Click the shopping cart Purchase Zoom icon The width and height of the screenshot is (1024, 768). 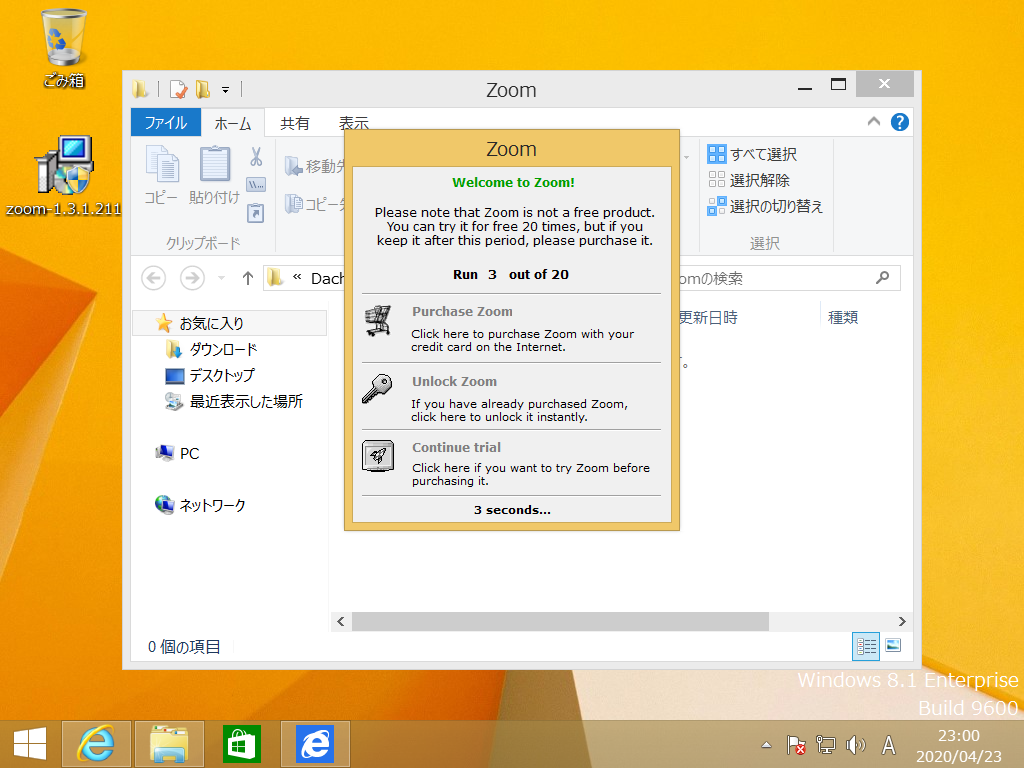[378, 321]
